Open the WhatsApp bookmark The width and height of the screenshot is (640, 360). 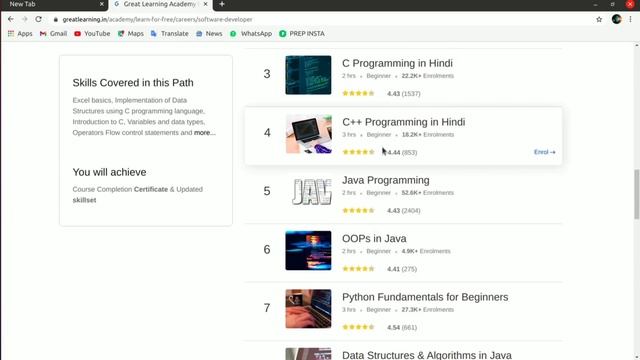pyautogui.click(x=251, y=33)
